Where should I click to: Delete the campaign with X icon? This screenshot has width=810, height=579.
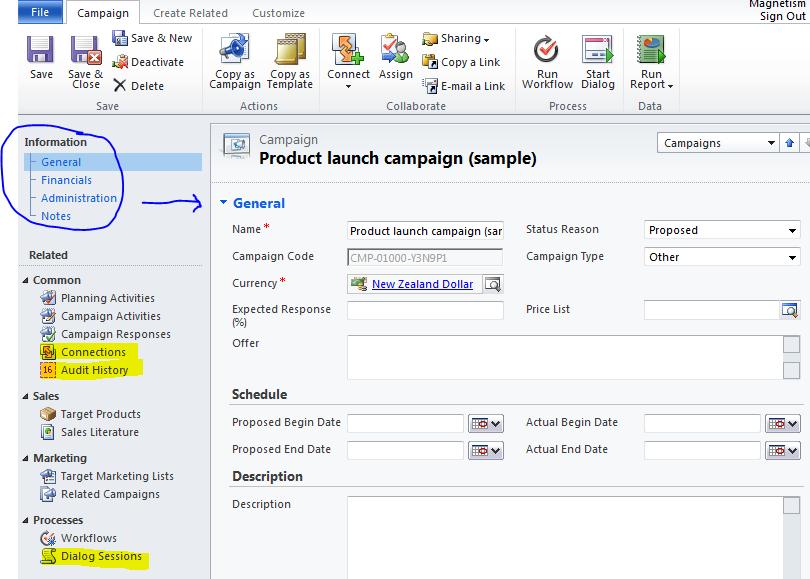click(138, 86)
